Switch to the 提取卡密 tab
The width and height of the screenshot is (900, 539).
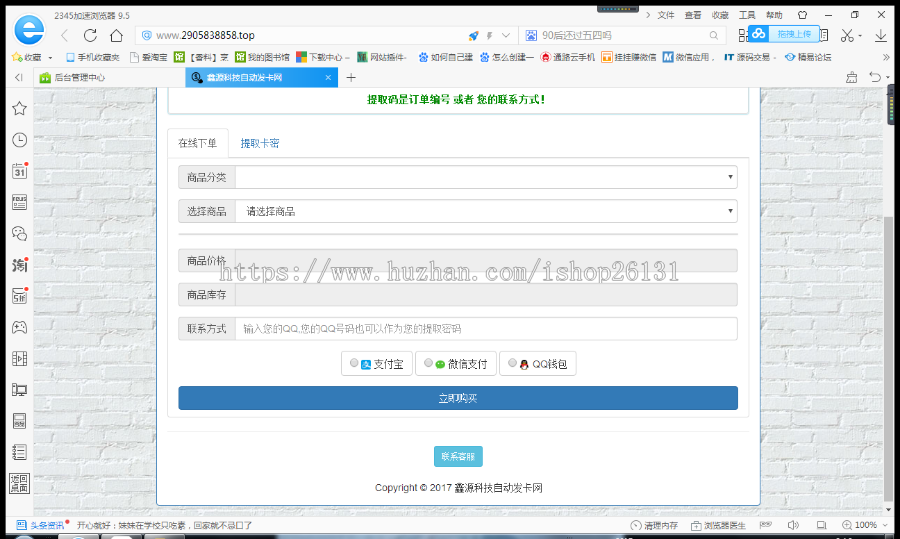[x=259, y=144]
